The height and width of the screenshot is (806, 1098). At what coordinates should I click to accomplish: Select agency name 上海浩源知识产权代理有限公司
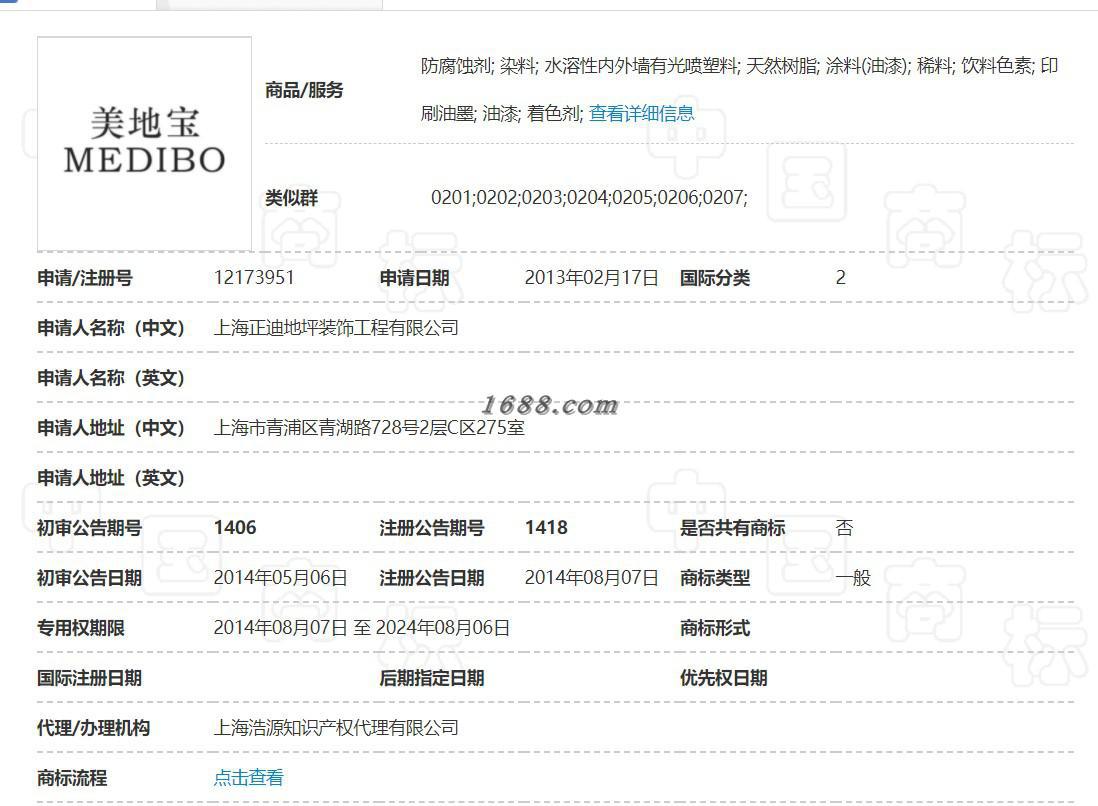[x=336, y=728]
